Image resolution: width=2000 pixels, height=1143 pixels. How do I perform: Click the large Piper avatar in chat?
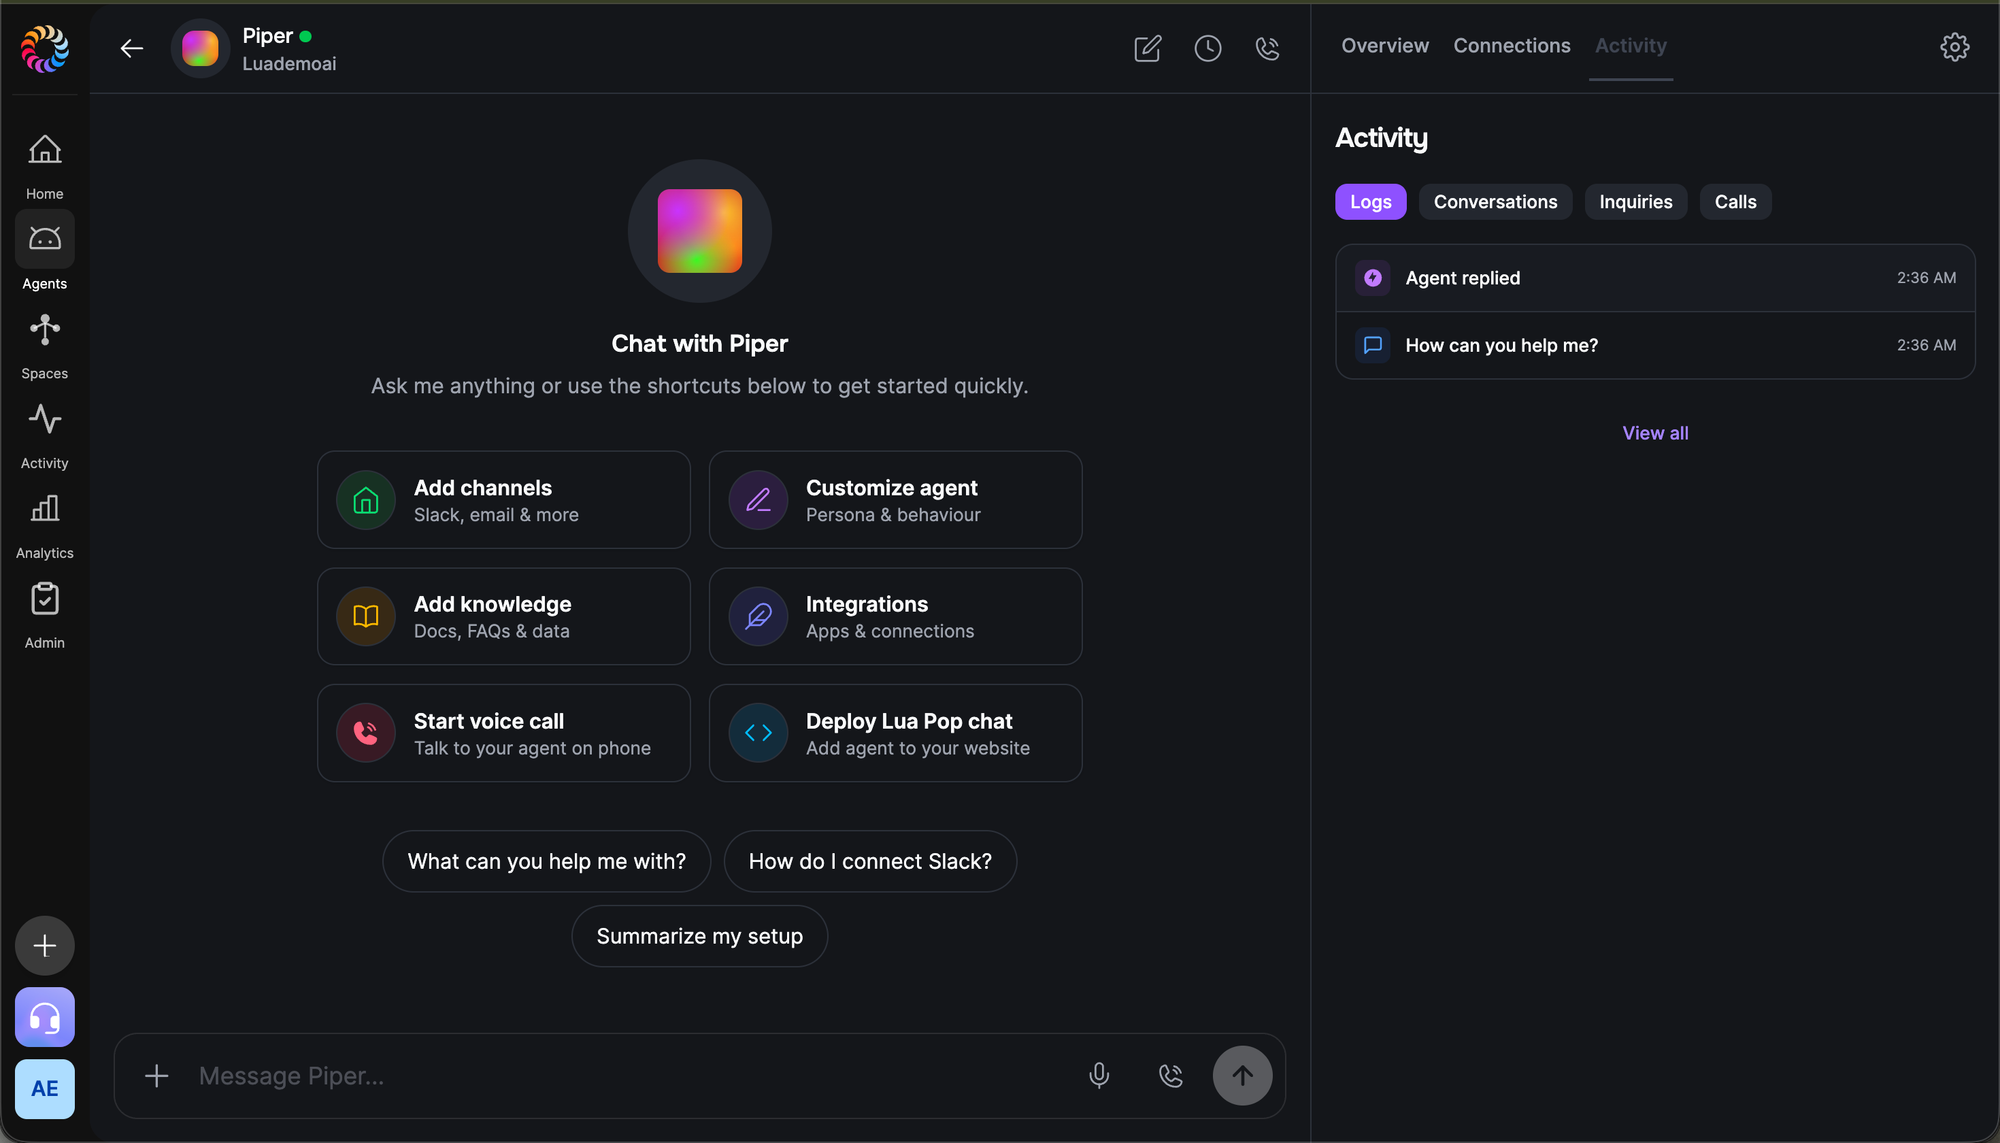[700, 231]
